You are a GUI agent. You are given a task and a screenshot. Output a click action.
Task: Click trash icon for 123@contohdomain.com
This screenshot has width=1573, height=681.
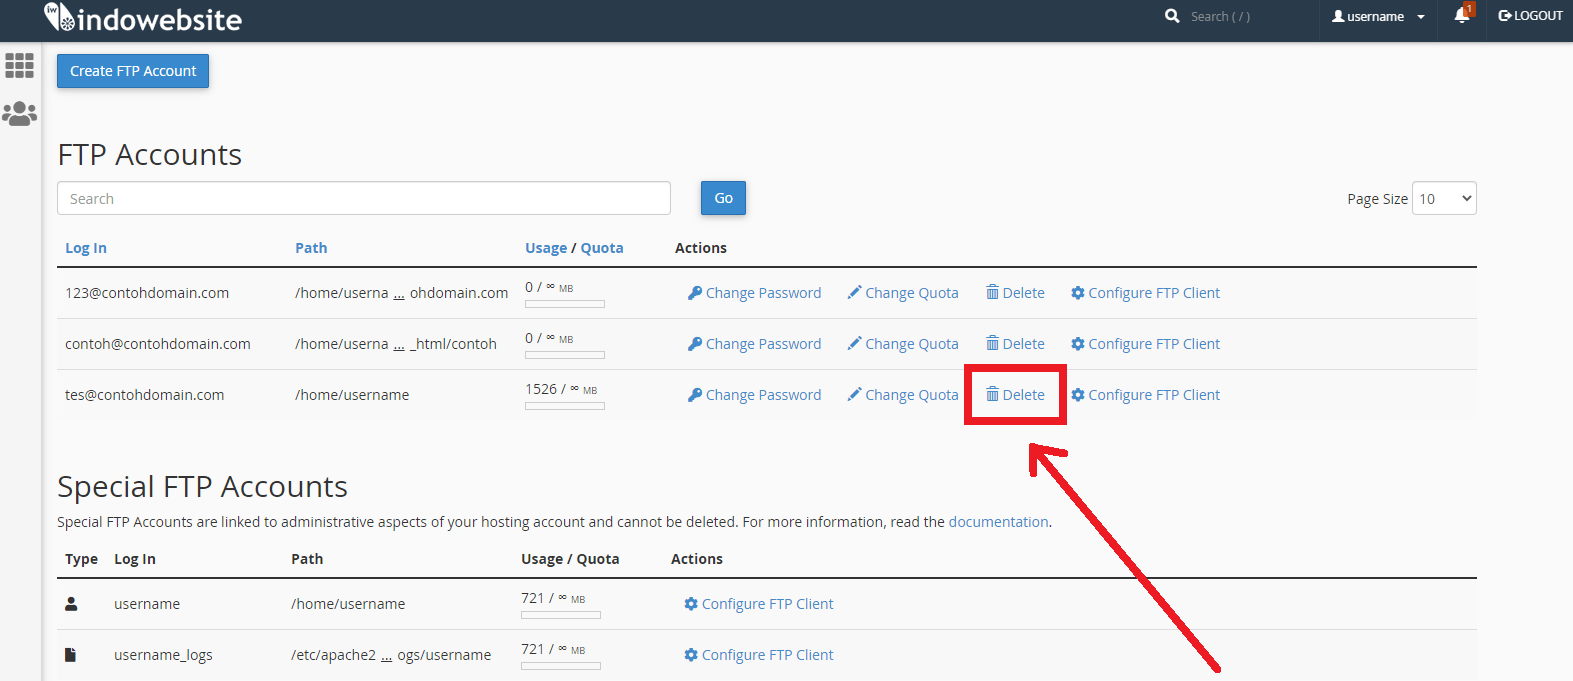992,292
